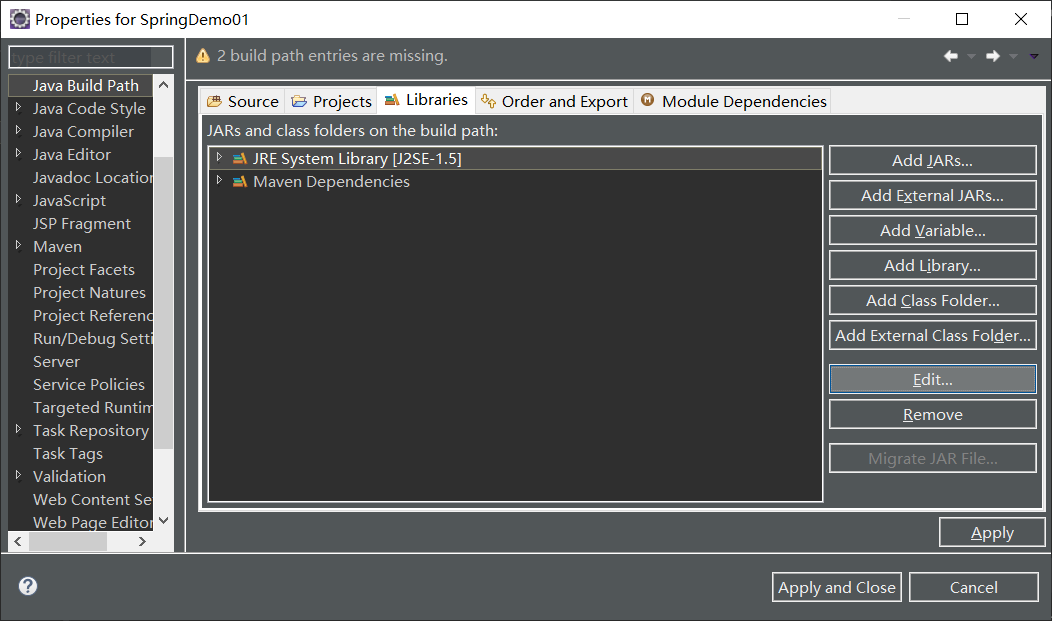This screenshot has width=1052, height=621.
Task: Click Add External Class Folder... button
Action: tap(933, 335)
